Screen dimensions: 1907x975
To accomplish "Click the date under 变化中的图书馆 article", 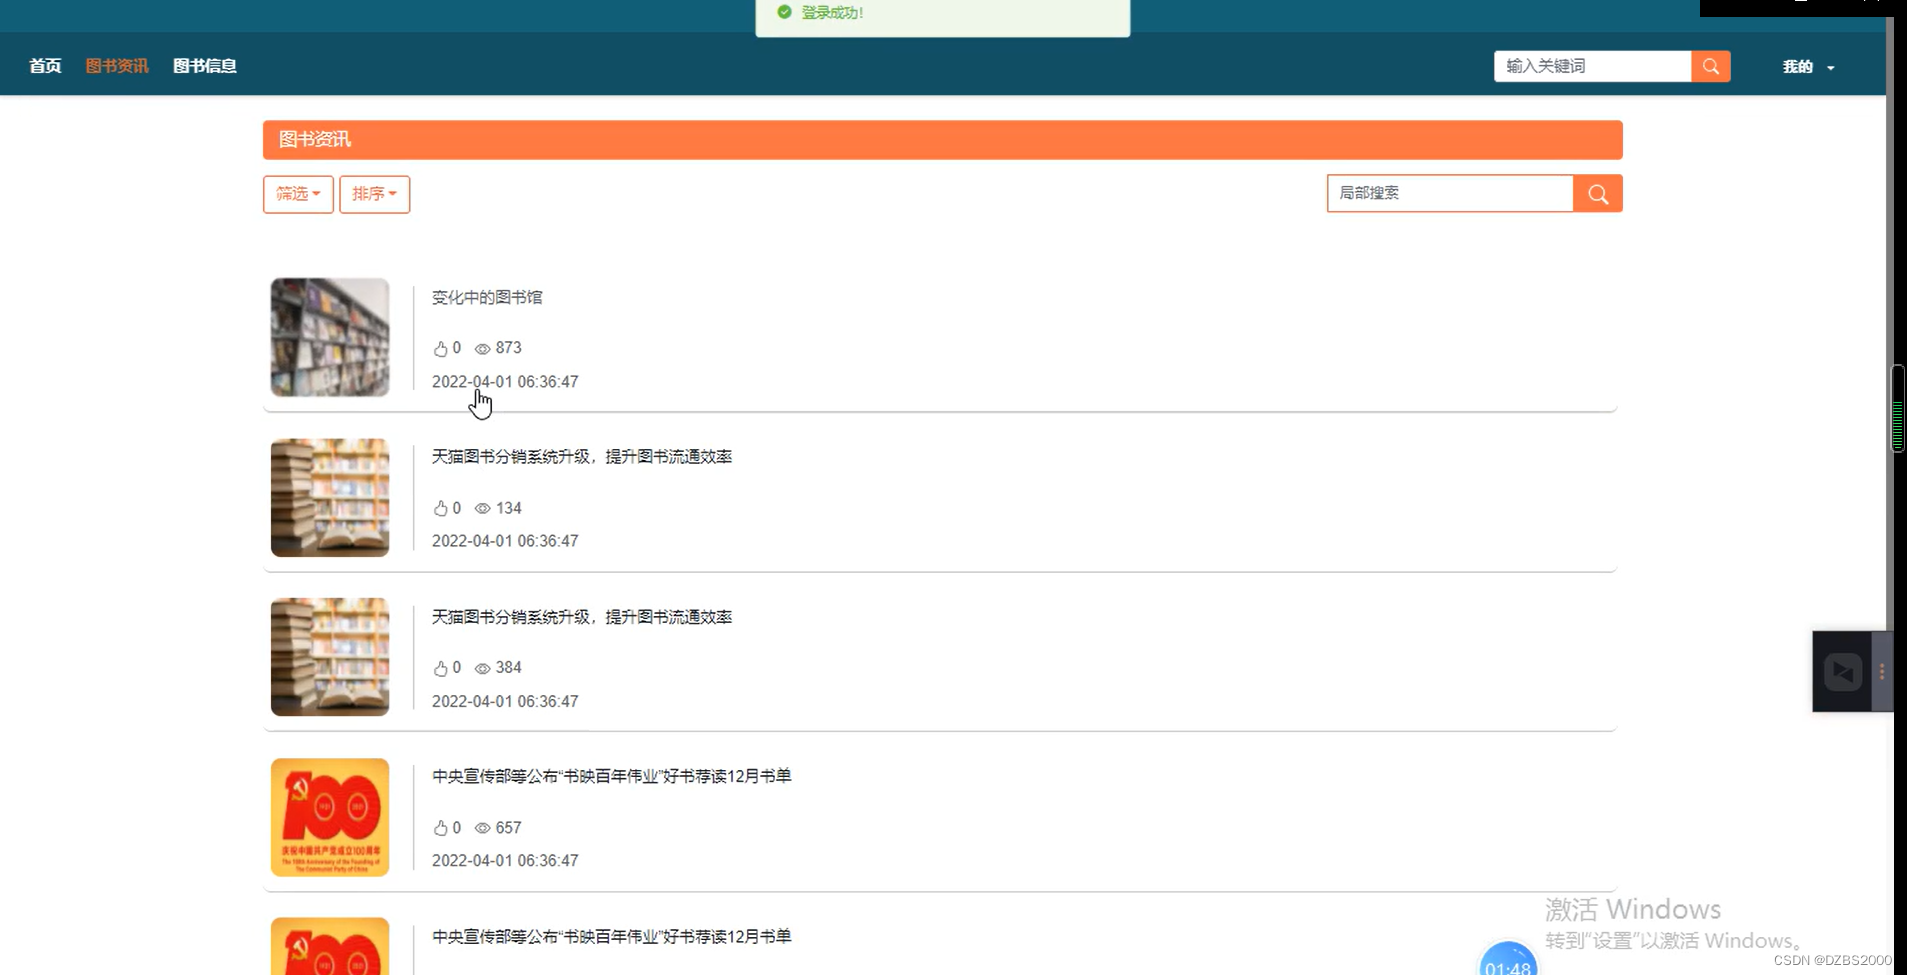I will tap(505, 382).
